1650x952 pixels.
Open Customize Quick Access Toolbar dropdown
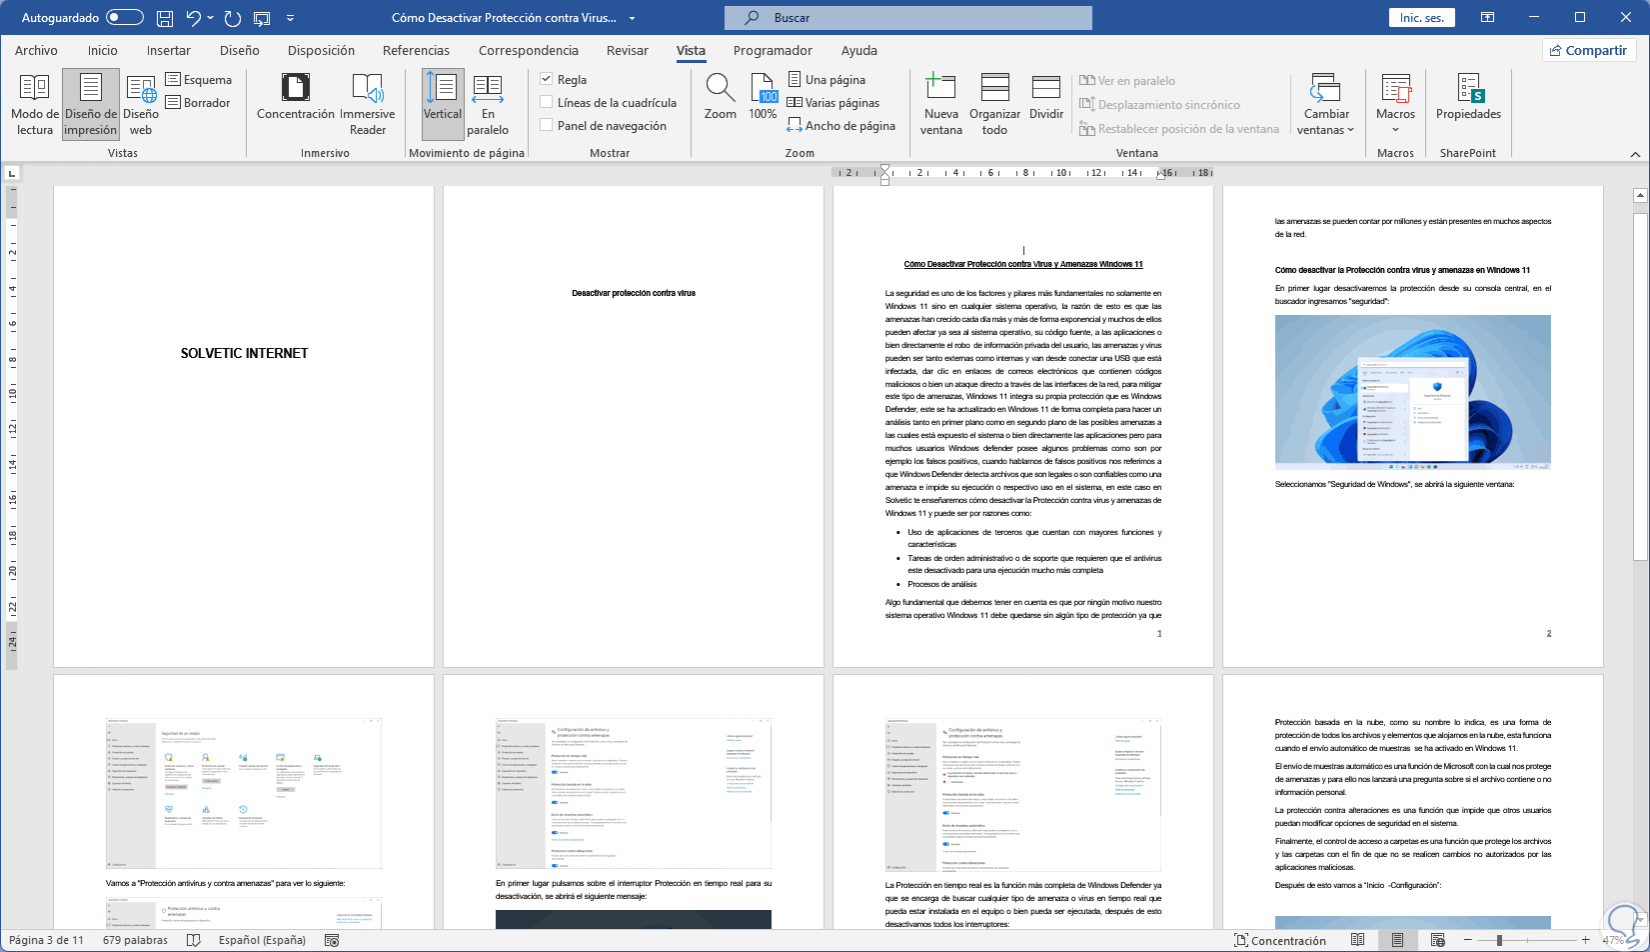[x=290, y=18]
